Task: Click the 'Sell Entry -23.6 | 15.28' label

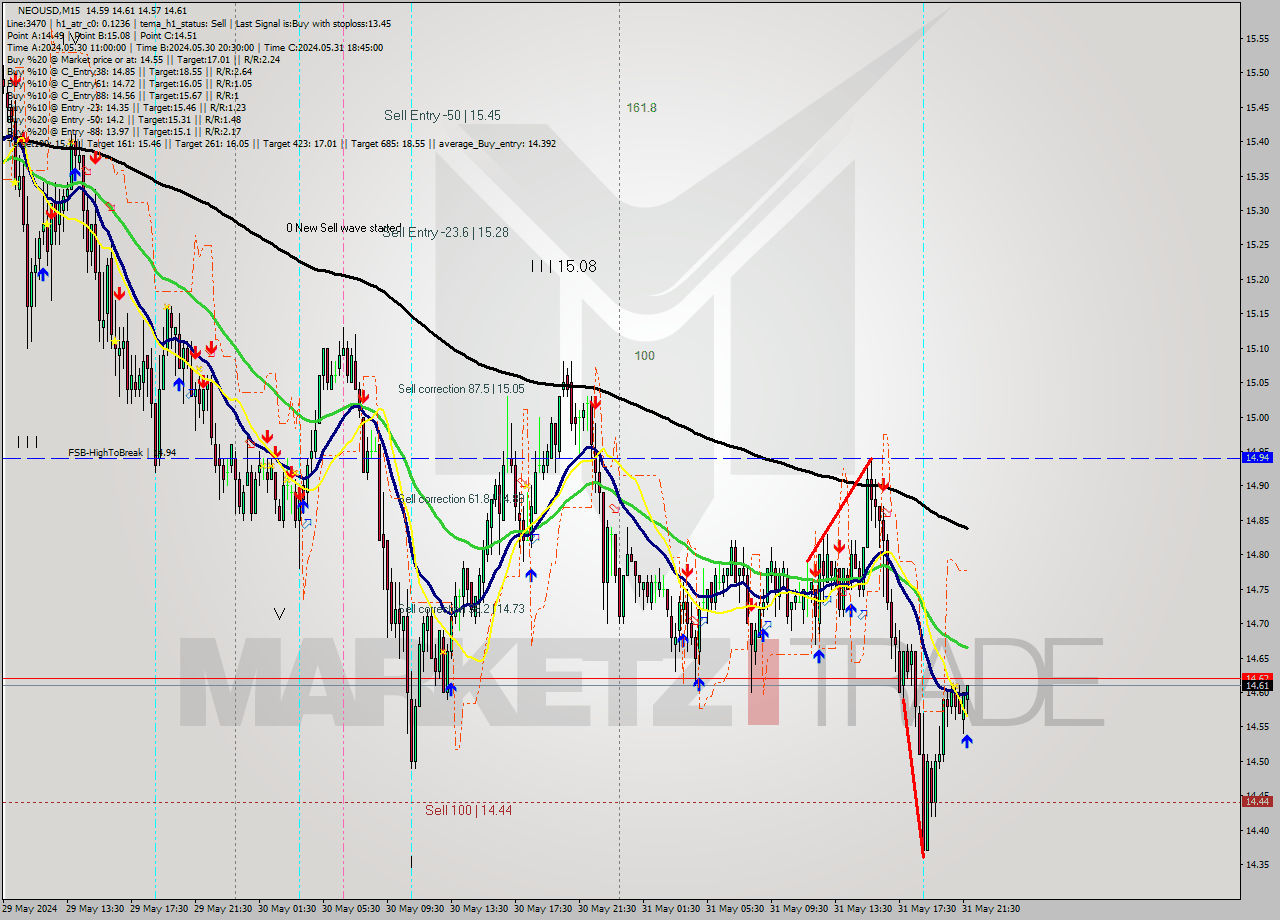Action: (446, 232)
